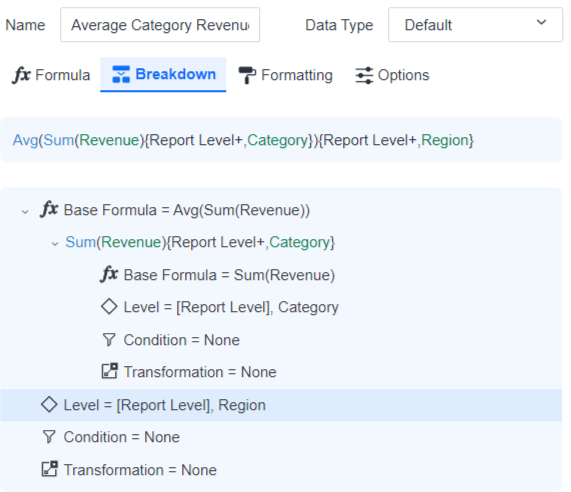571x492 pixels.
Task: Click Category in the top formula expression
Action: click(x=277, y=140)
